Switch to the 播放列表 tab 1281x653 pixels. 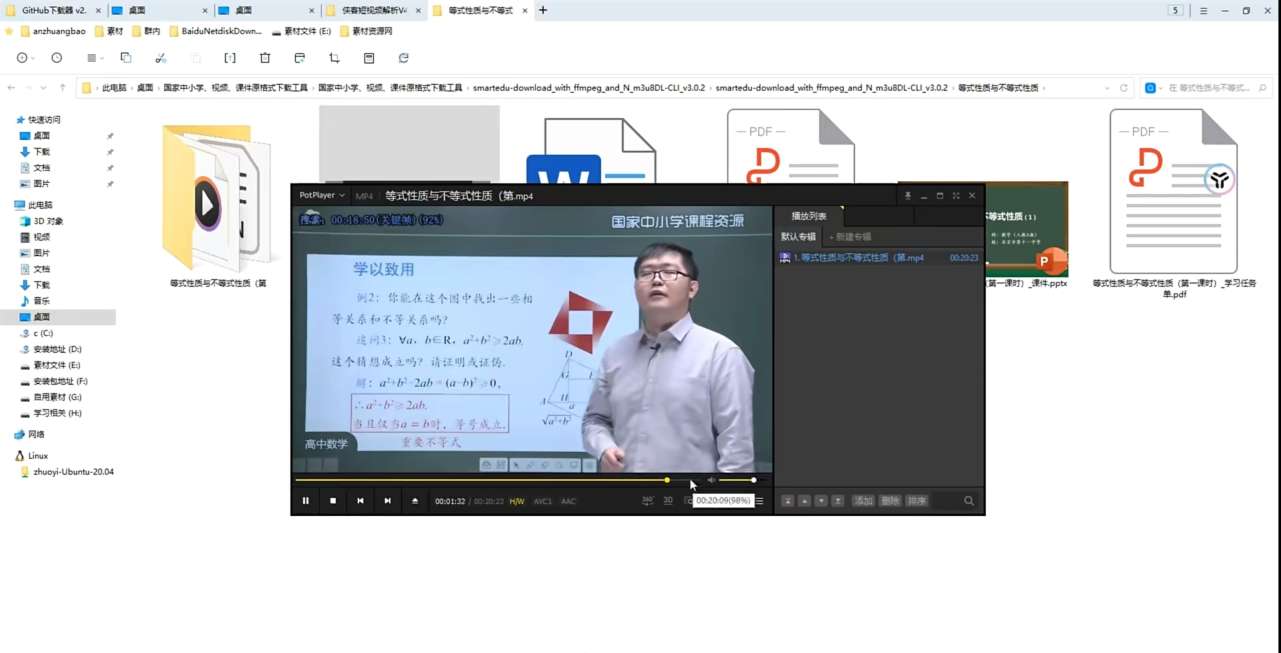coord(809,216)
